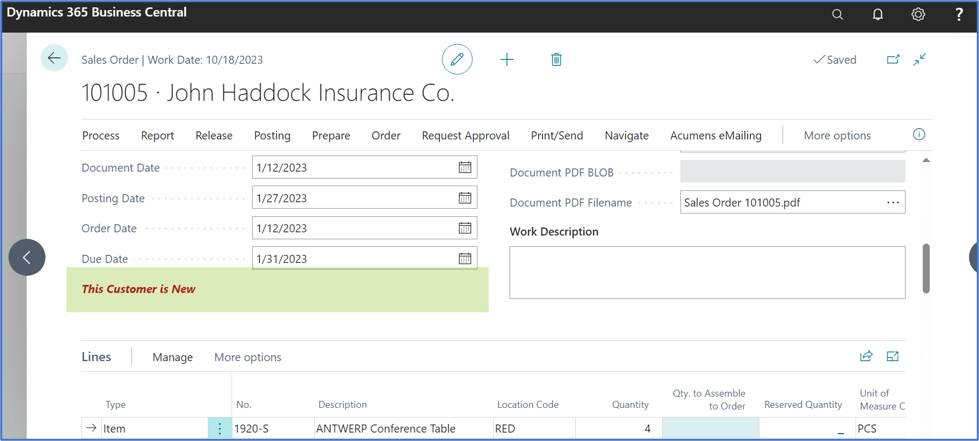This screenshot has width=979, height=441.
Task: Click ellipsis in Document PDF Filename field
Action: tap(893, 202)
